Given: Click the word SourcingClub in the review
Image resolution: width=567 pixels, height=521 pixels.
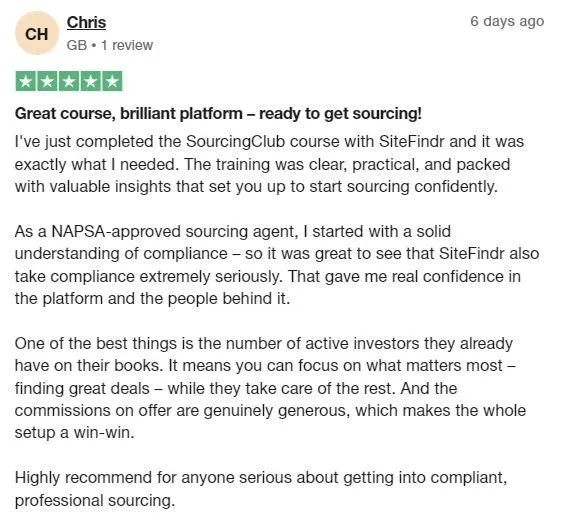Looking at the screenshot, I should [x=235, y=142].
